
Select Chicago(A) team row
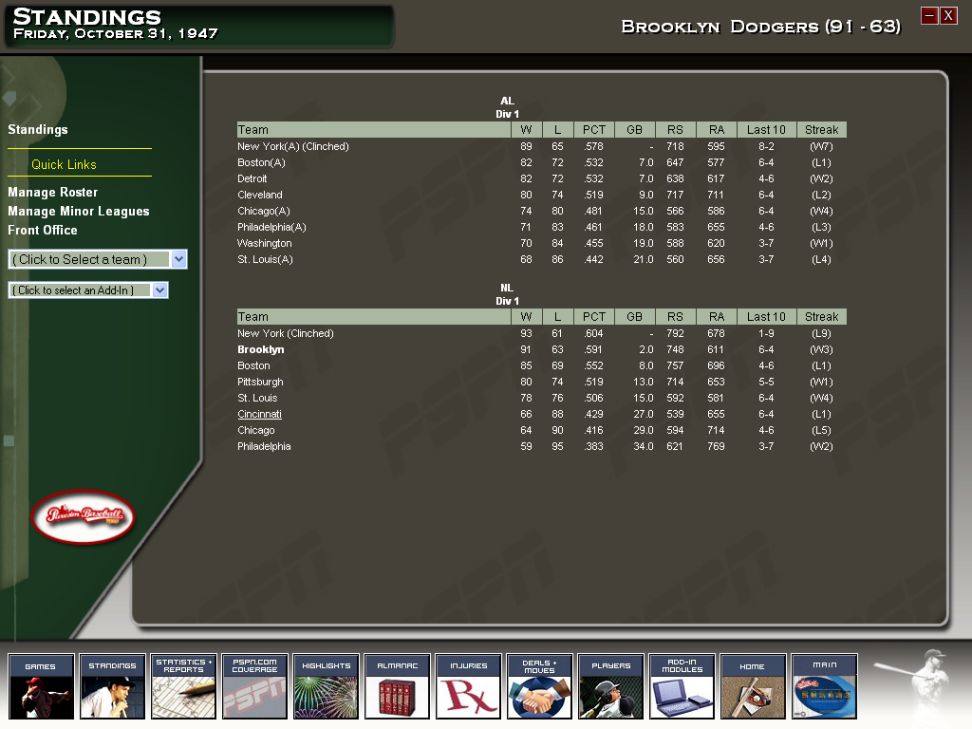click(x=541, y=211)
